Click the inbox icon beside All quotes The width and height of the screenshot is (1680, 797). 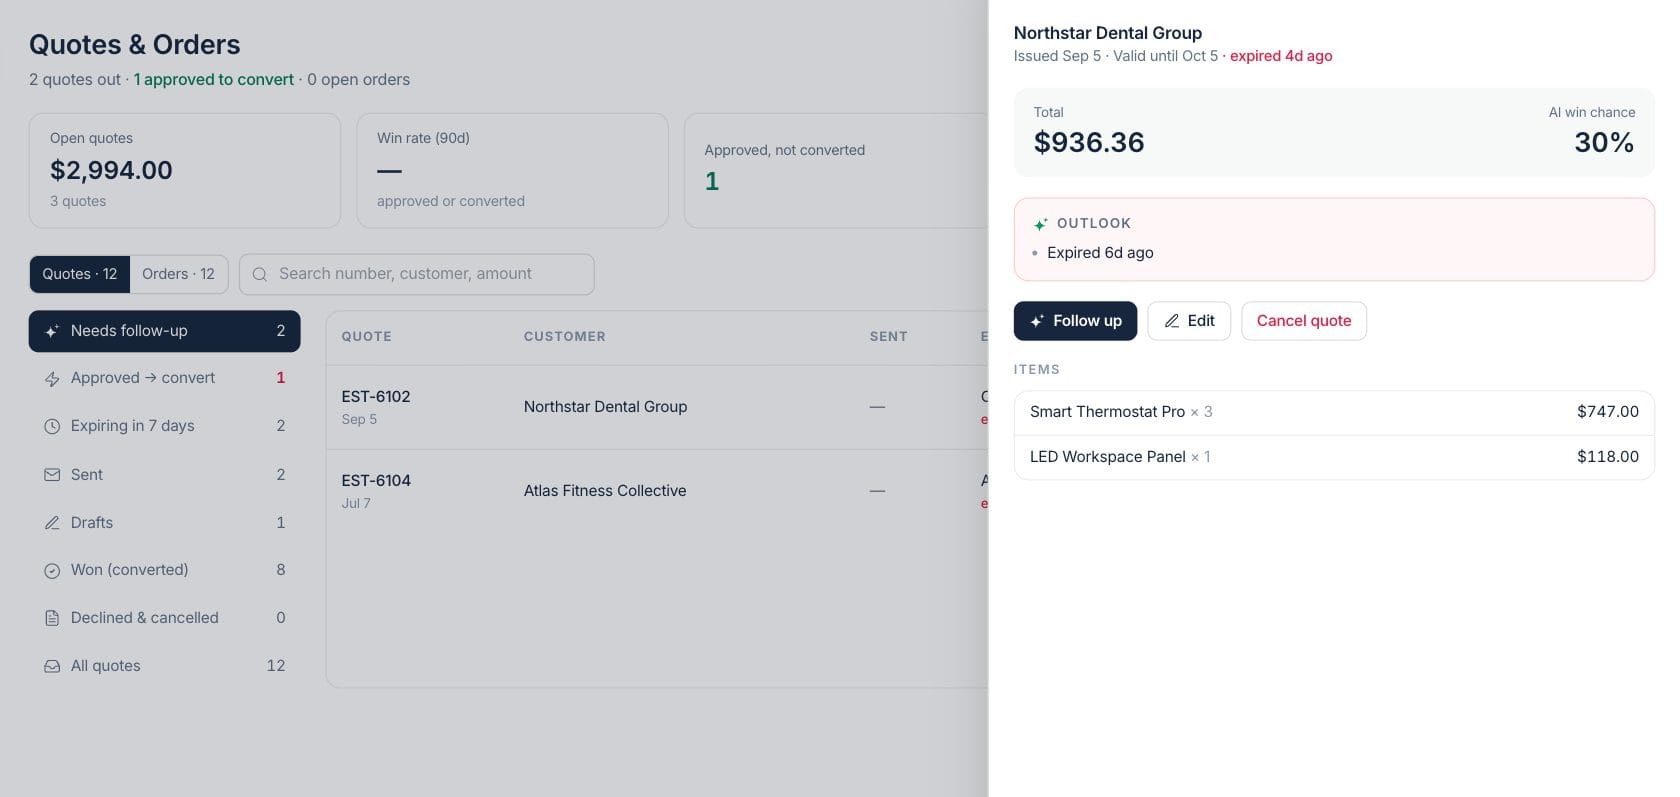click(x=52, y=666)
